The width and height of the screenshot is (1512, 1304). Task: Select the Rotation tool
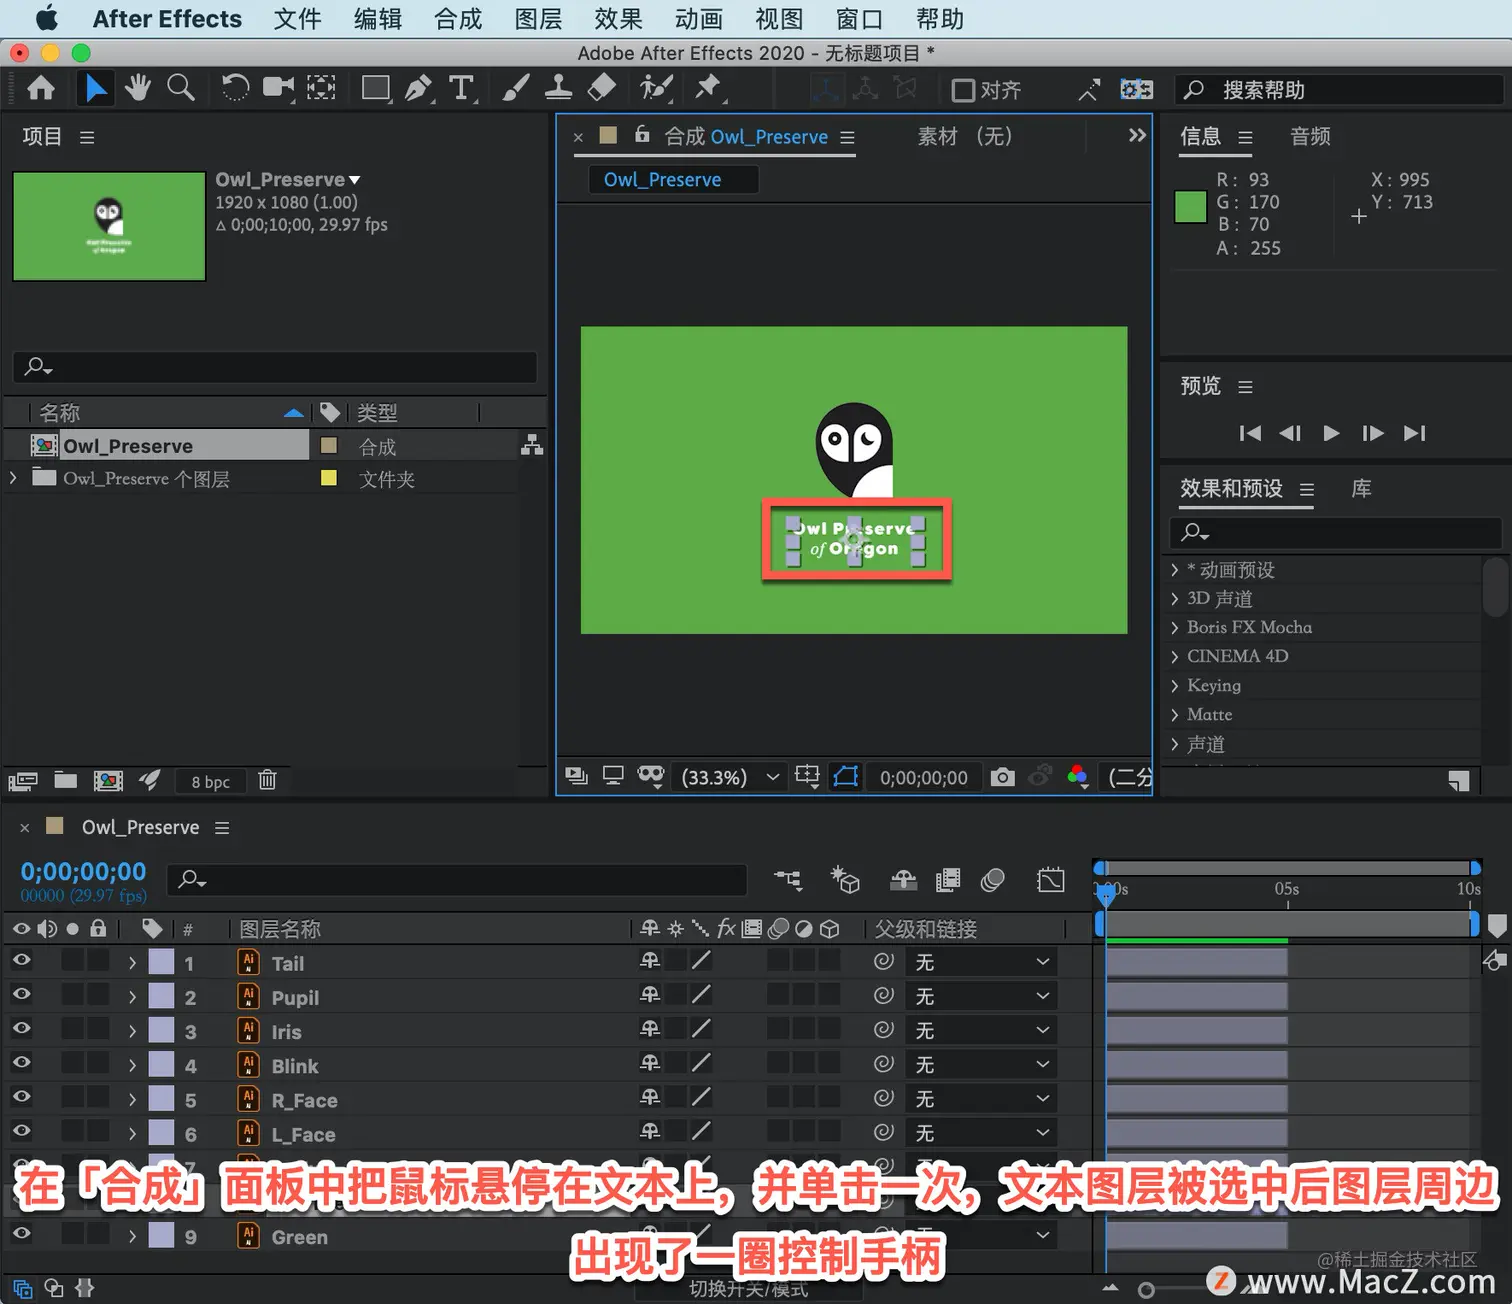click(x=235, y=89)
